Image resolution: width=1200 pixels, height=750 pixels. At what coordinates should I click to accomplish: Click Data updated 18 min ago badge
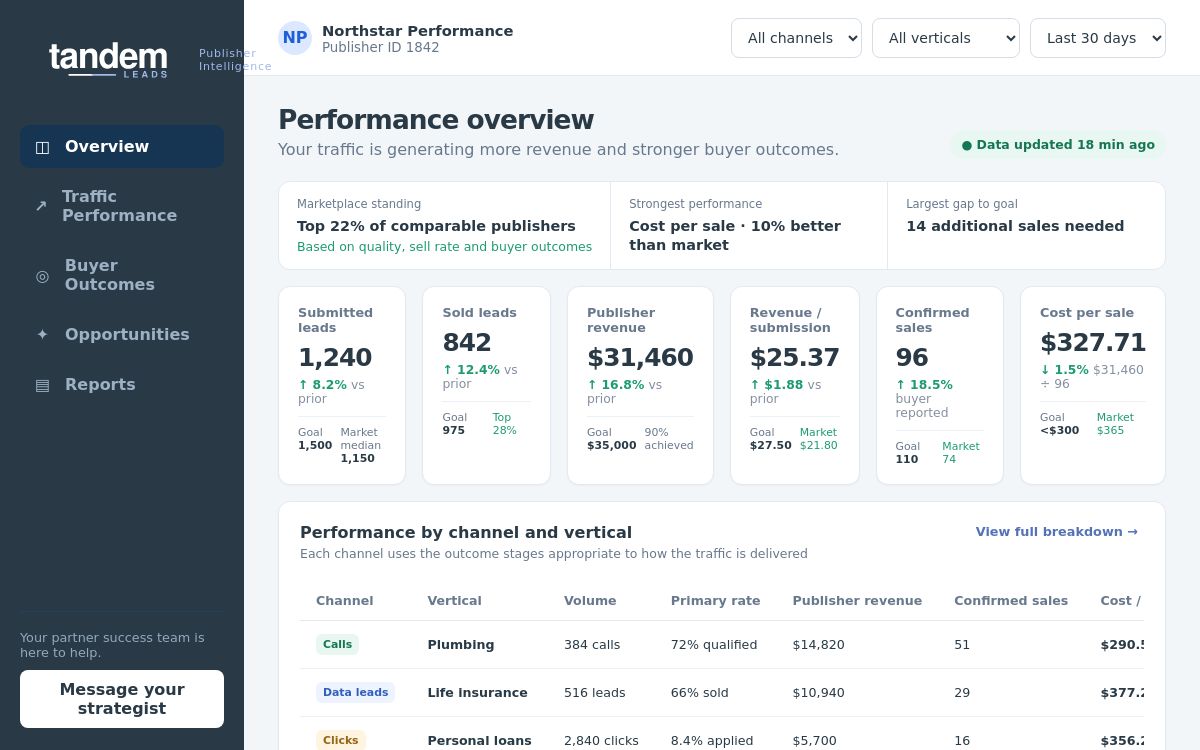[1058, 145]
